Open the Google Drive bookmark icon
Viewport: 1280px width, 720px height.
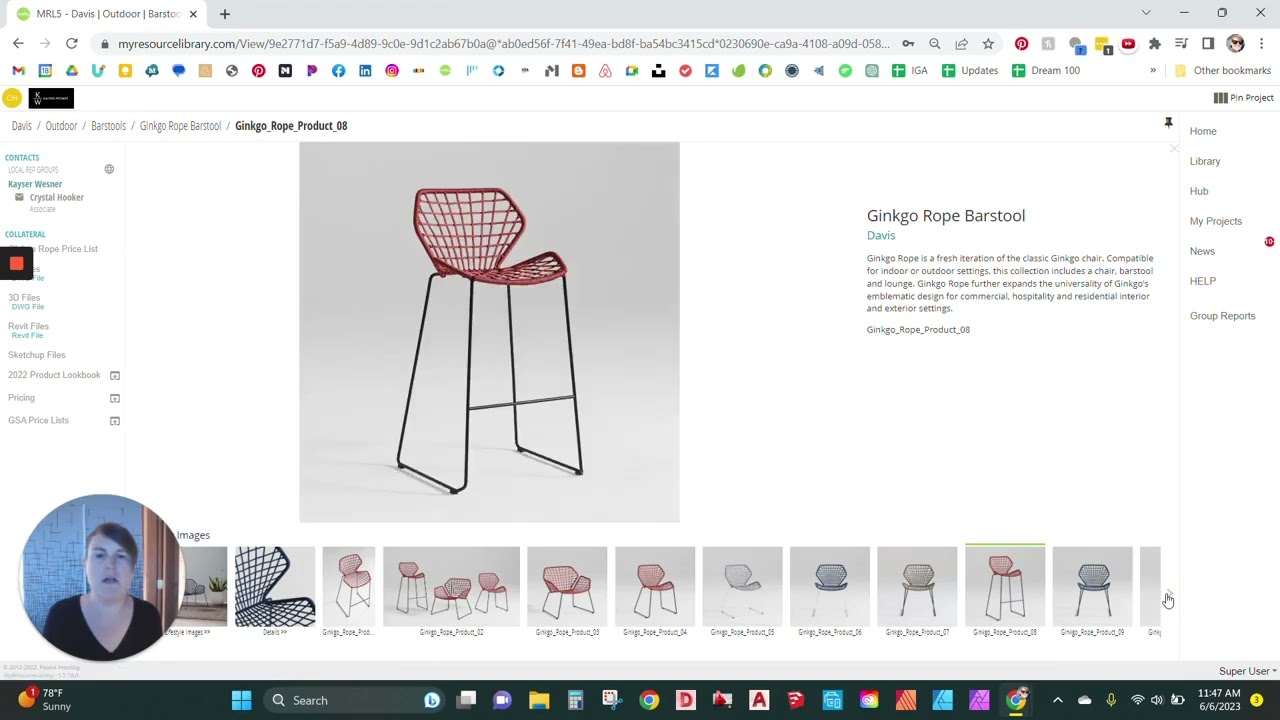72,71
